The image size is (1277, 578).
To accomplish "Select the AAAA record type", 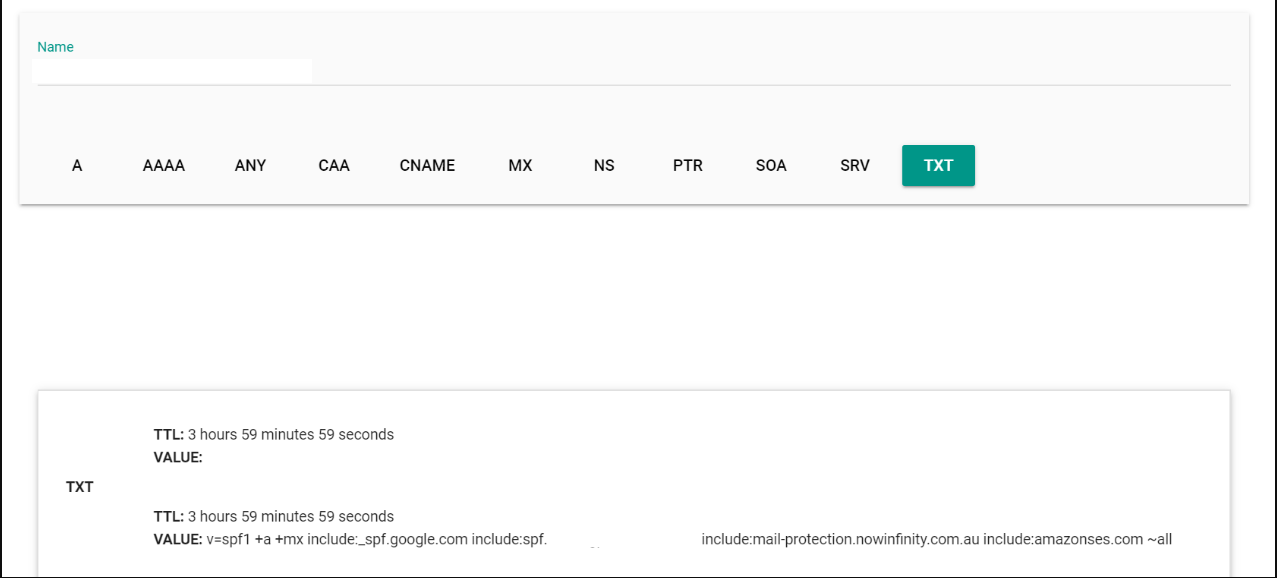I will click(163, 165).
